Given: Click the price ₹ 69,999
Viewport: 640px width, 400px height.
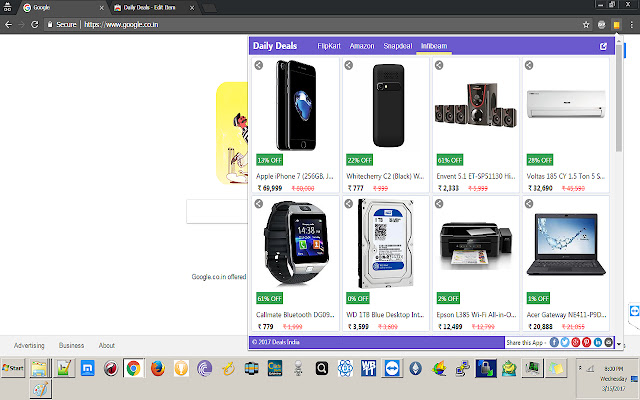Looking at the screenshot, I should pos(270,188).
